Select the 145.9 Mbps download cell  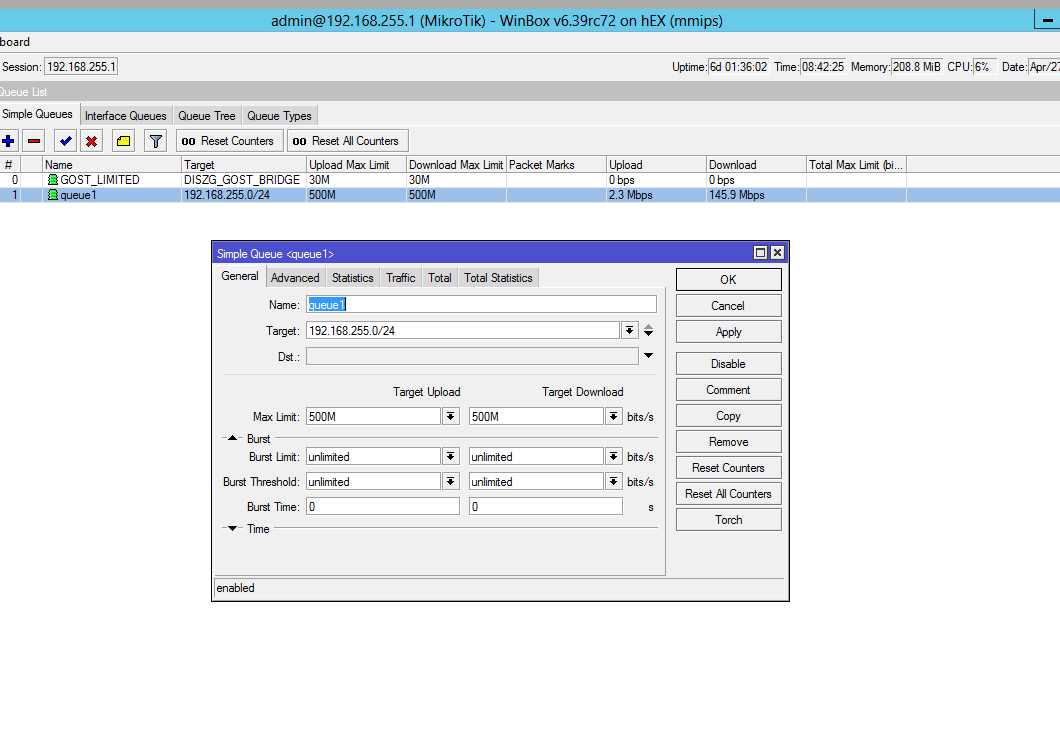pos(756,195)
